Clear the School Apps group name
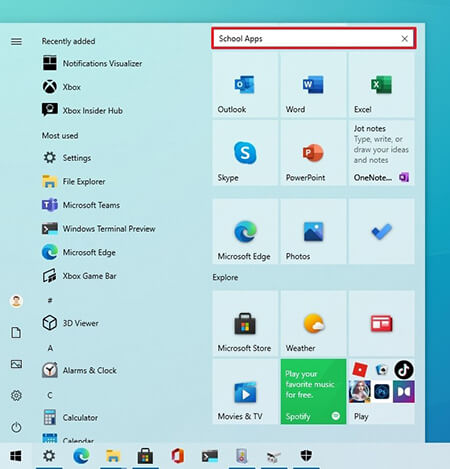 click(x=405, y=39)
